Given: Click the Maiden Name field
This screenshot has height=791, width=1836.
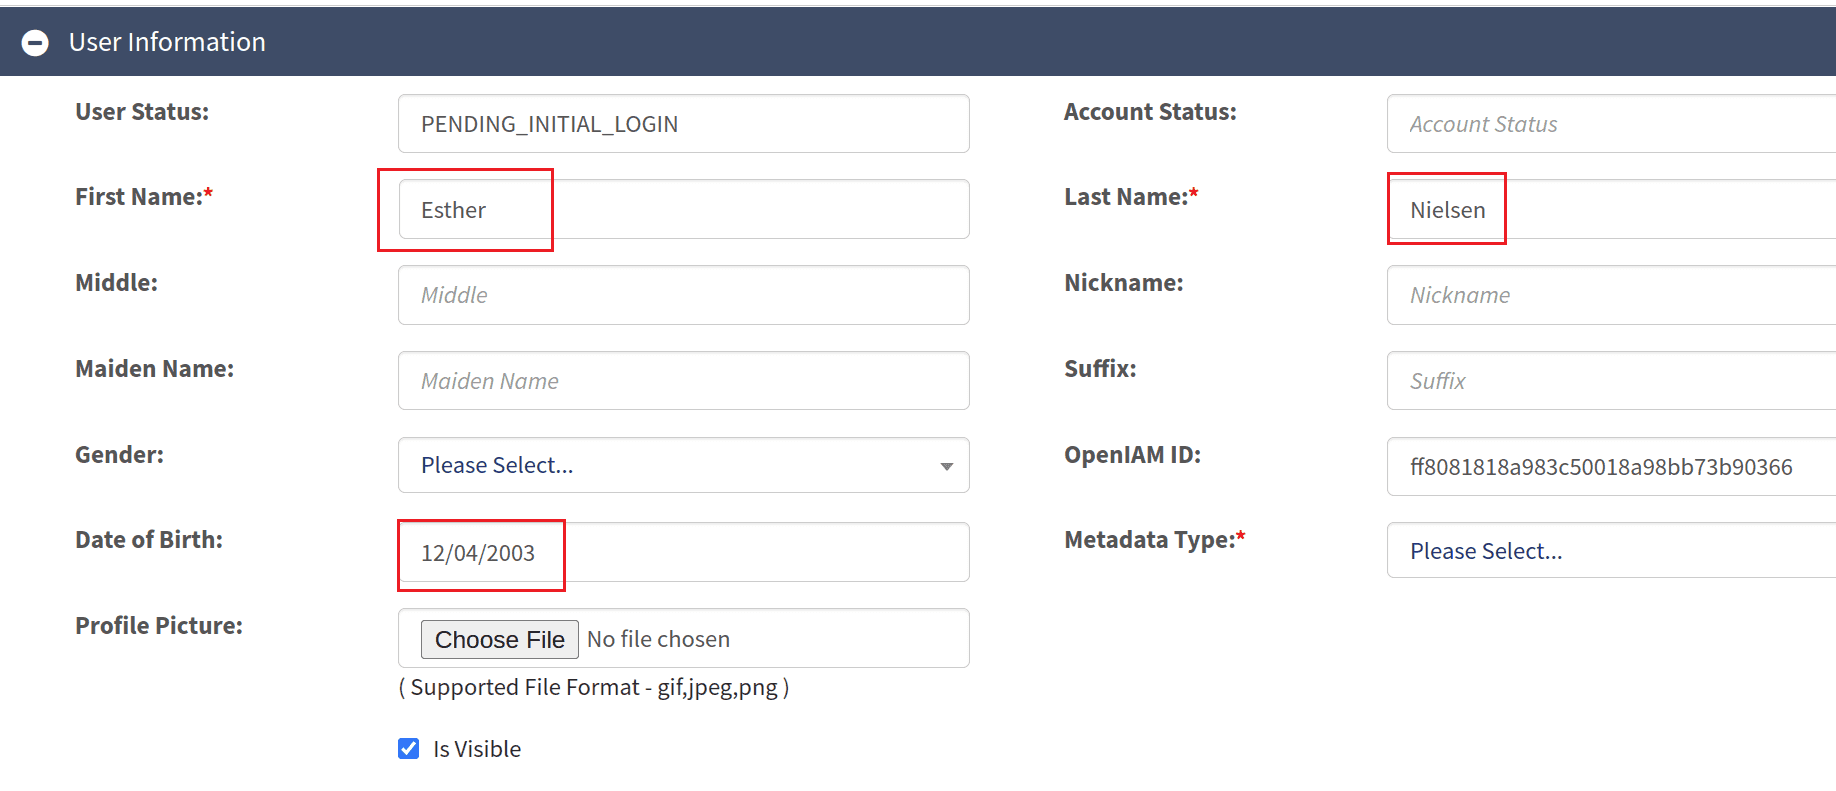Looking at the screenshot, I should [x=682, y=381].
